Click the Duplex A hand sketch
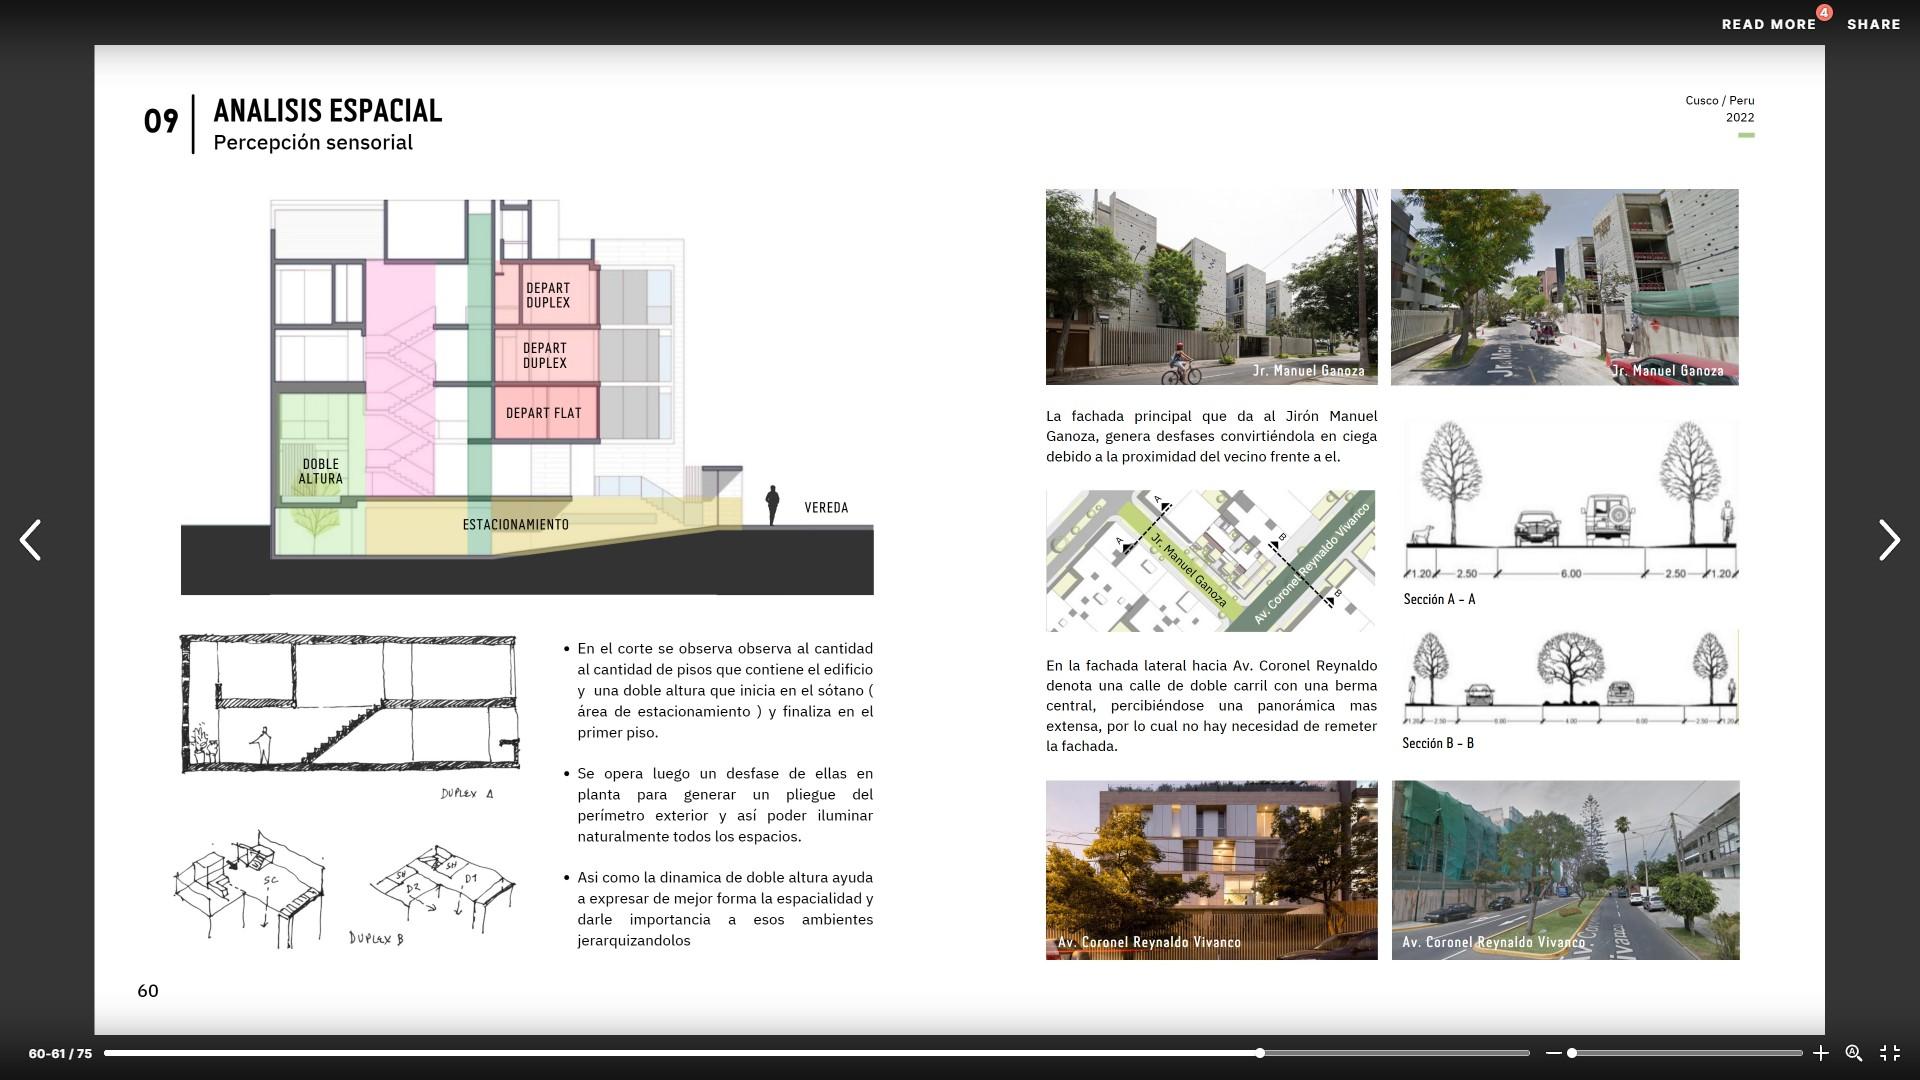The width and height of the screenshot is (1920, 1080). (x=349, y=704)
